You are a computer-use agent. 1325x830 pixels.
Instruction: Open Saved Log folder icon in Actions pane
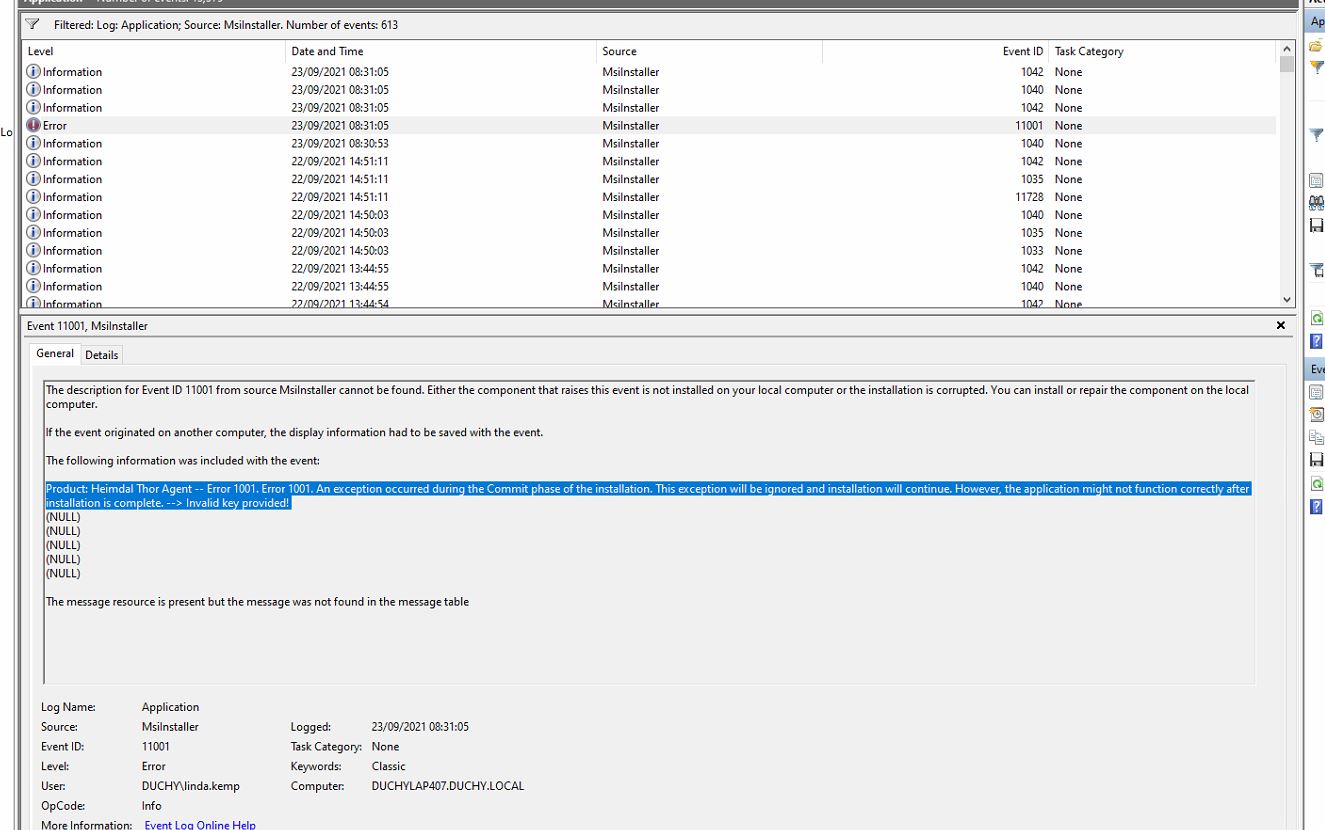coord(1316,45)
